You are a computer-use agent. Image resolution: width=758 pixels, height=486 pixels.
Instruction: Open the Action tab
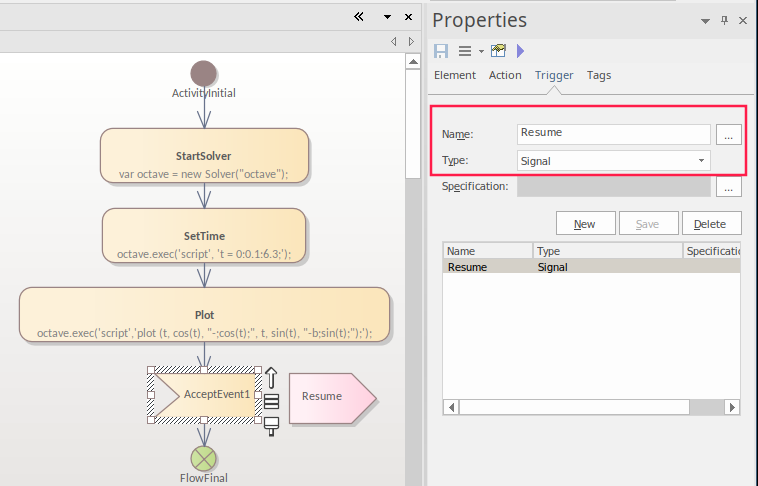(505, 75)
